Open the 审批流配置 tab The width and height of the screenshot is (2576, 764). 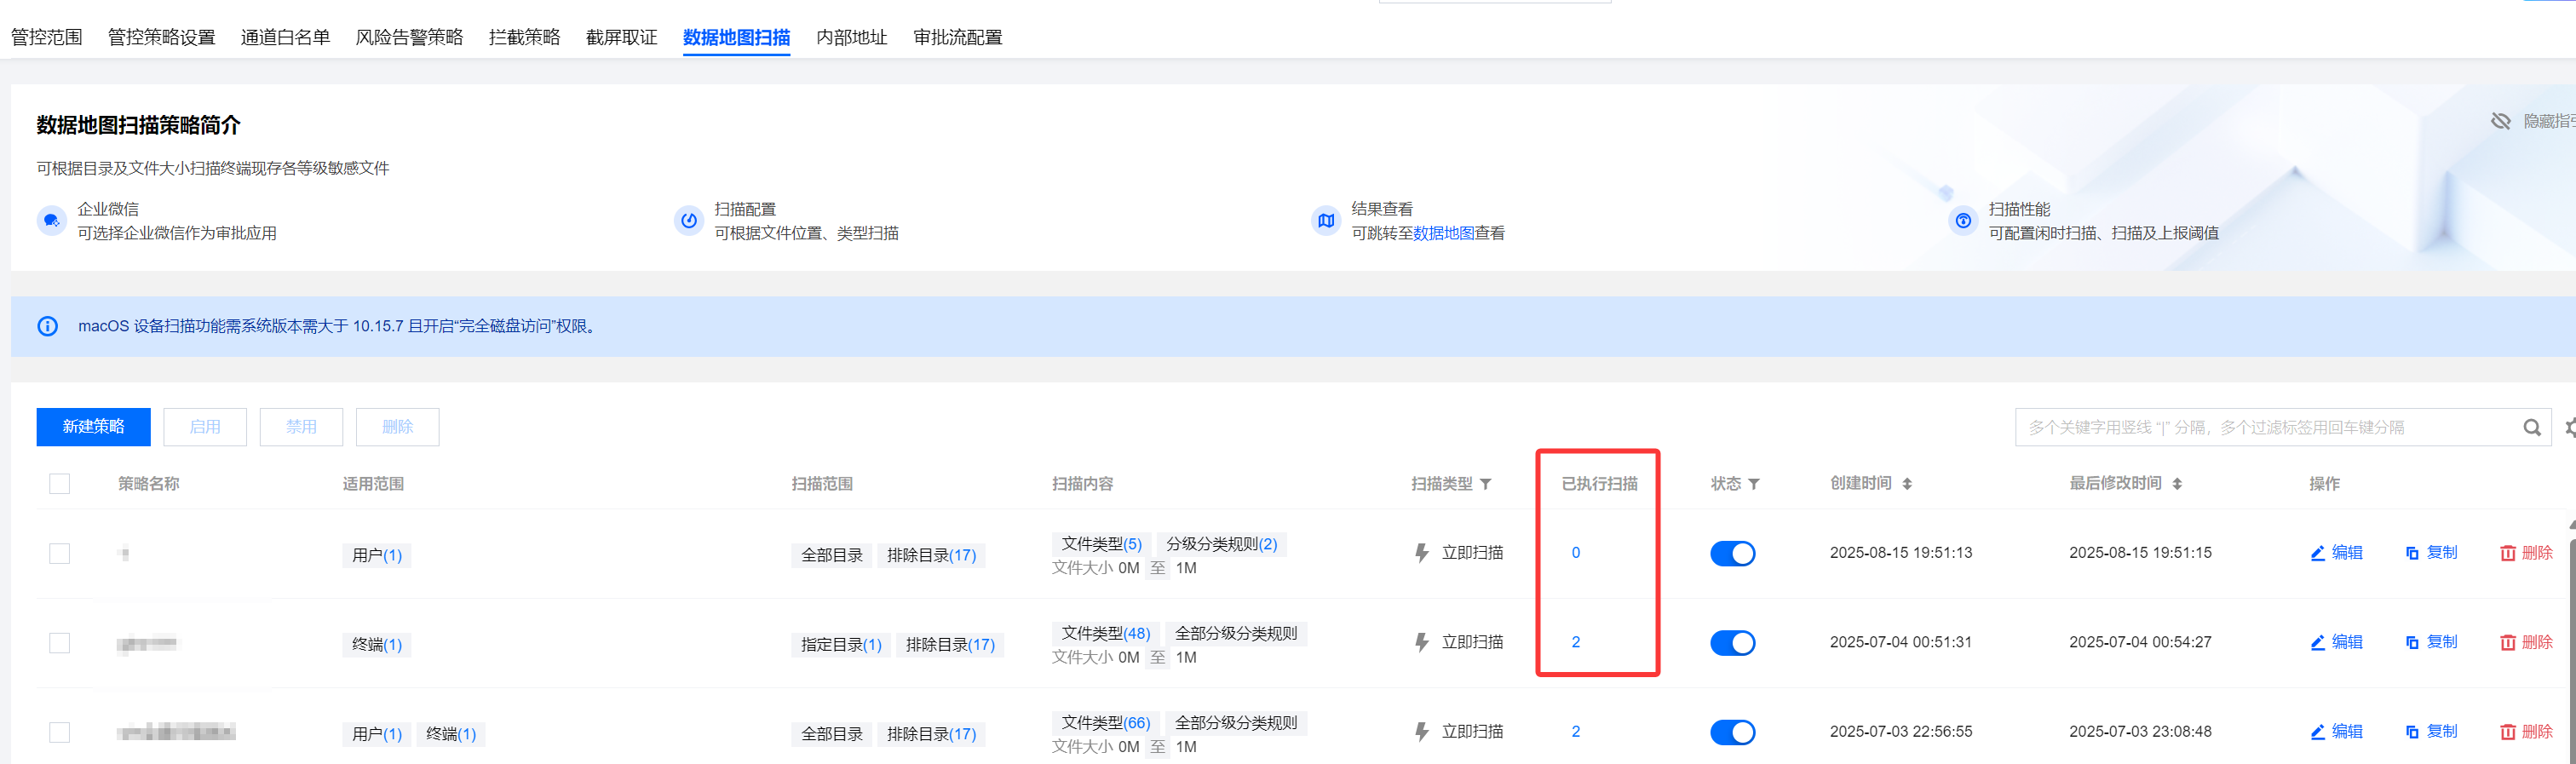[957, 37]
